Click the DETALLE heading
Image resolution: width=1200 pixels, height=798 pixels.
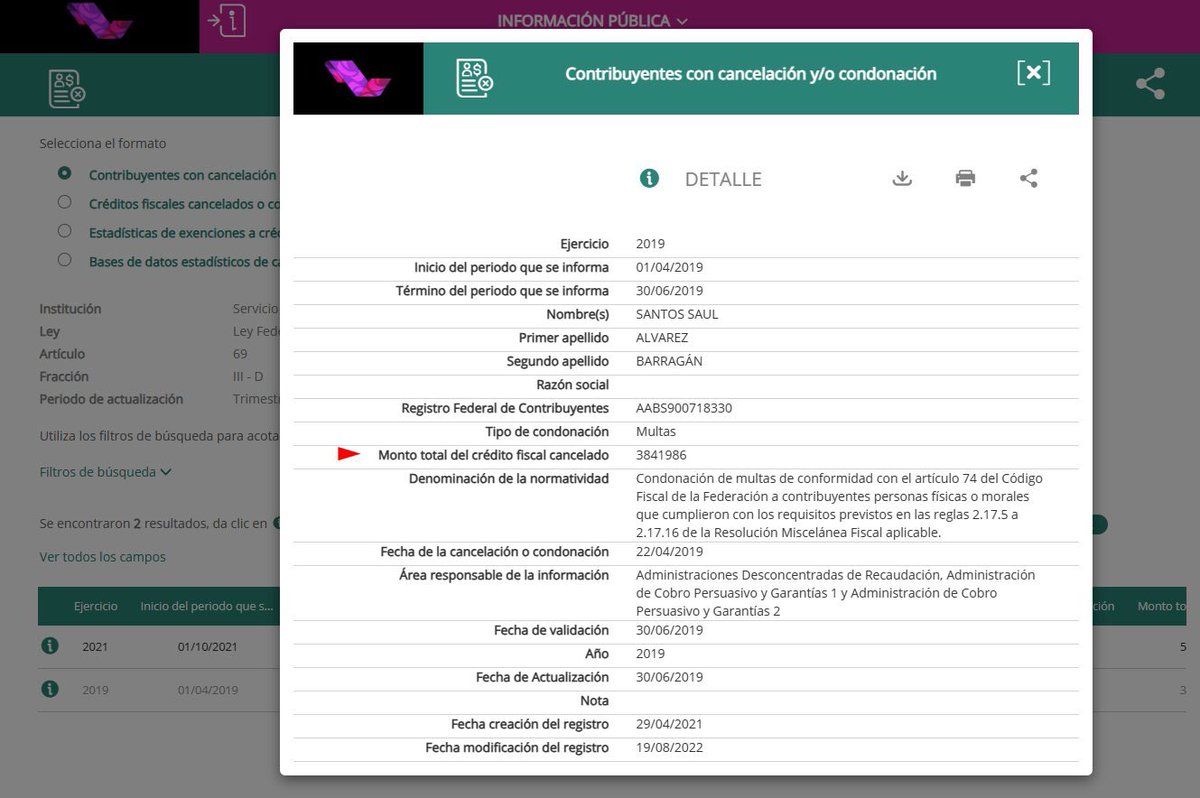click(723, 179)
